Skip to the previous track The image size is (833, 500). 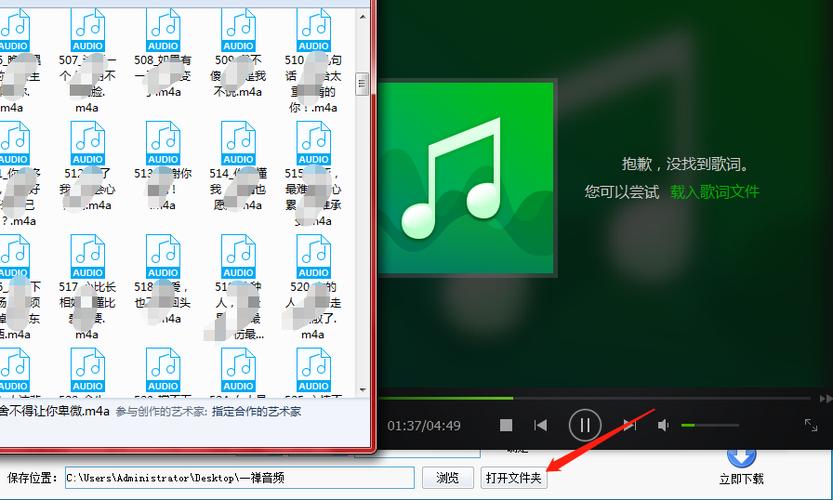coord(540,425)
